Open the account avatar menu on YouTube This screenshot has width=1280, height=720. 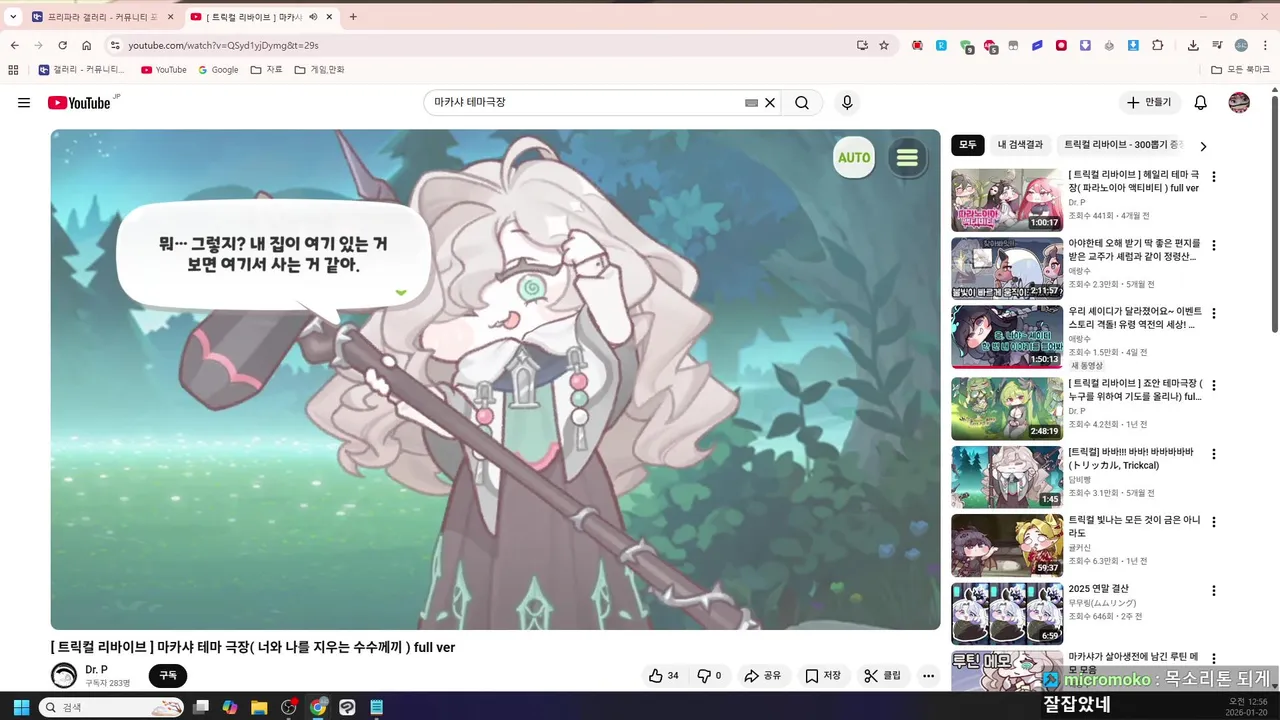point(1239,103)
